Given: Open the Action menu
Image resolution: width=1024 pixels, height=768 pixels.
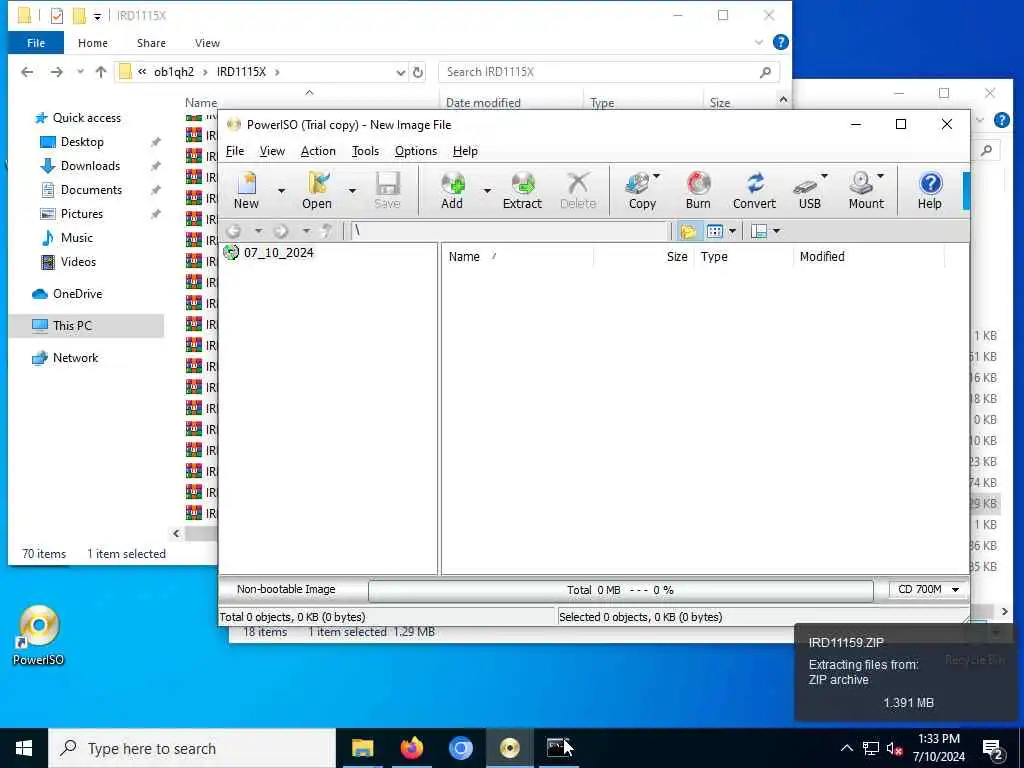Looking at the screenshot, I should tap(318, 151).
